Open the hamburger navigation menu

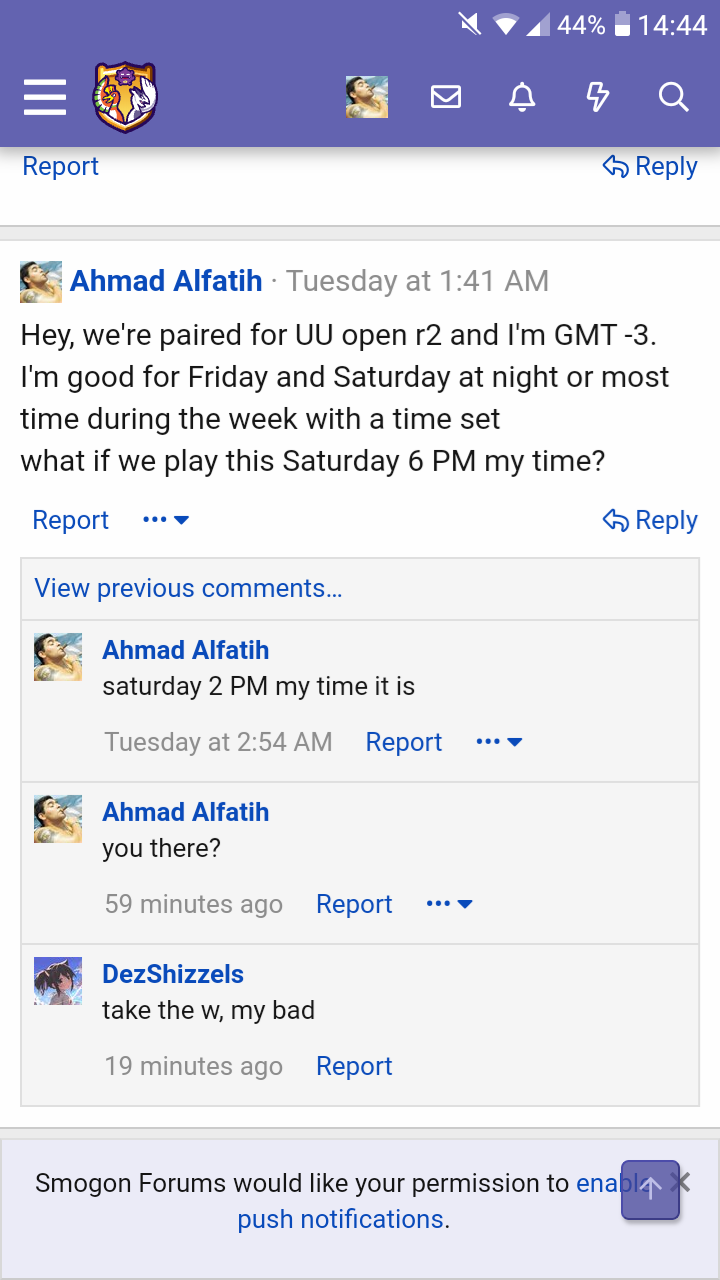pos(45,97)
